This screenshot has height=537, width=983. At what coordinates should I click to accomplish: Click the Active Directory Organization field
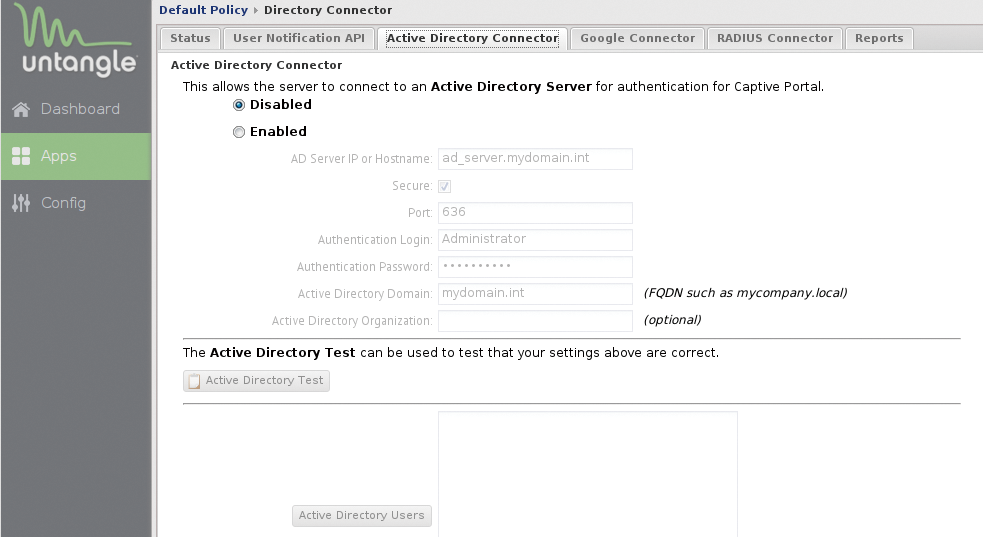point(535,320)
